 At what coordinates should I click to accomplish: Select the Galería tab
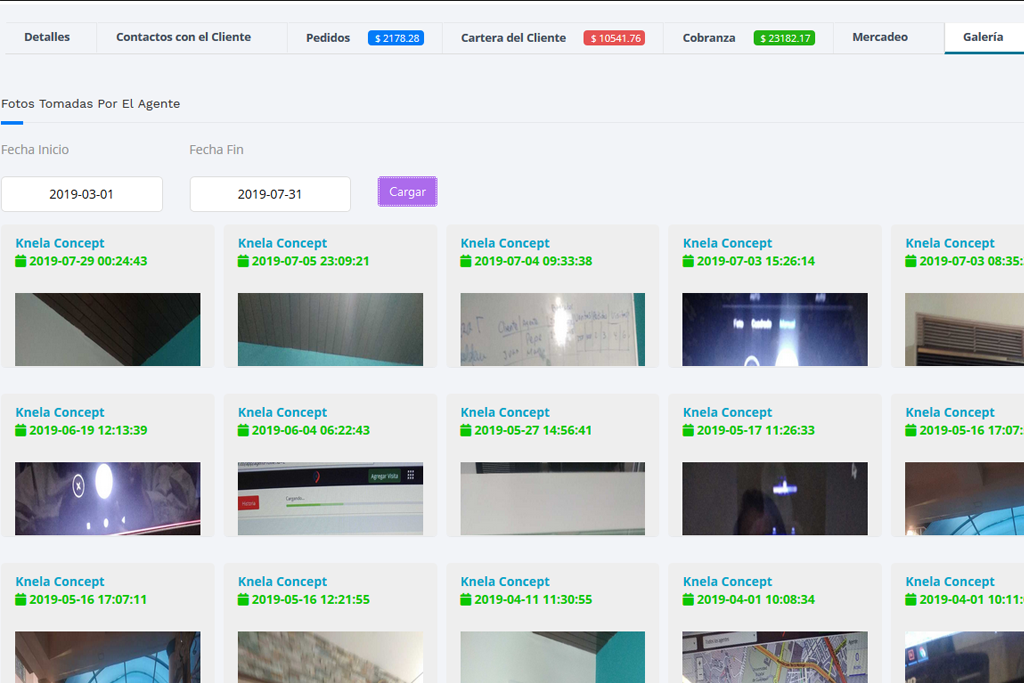tap(983, 37)
